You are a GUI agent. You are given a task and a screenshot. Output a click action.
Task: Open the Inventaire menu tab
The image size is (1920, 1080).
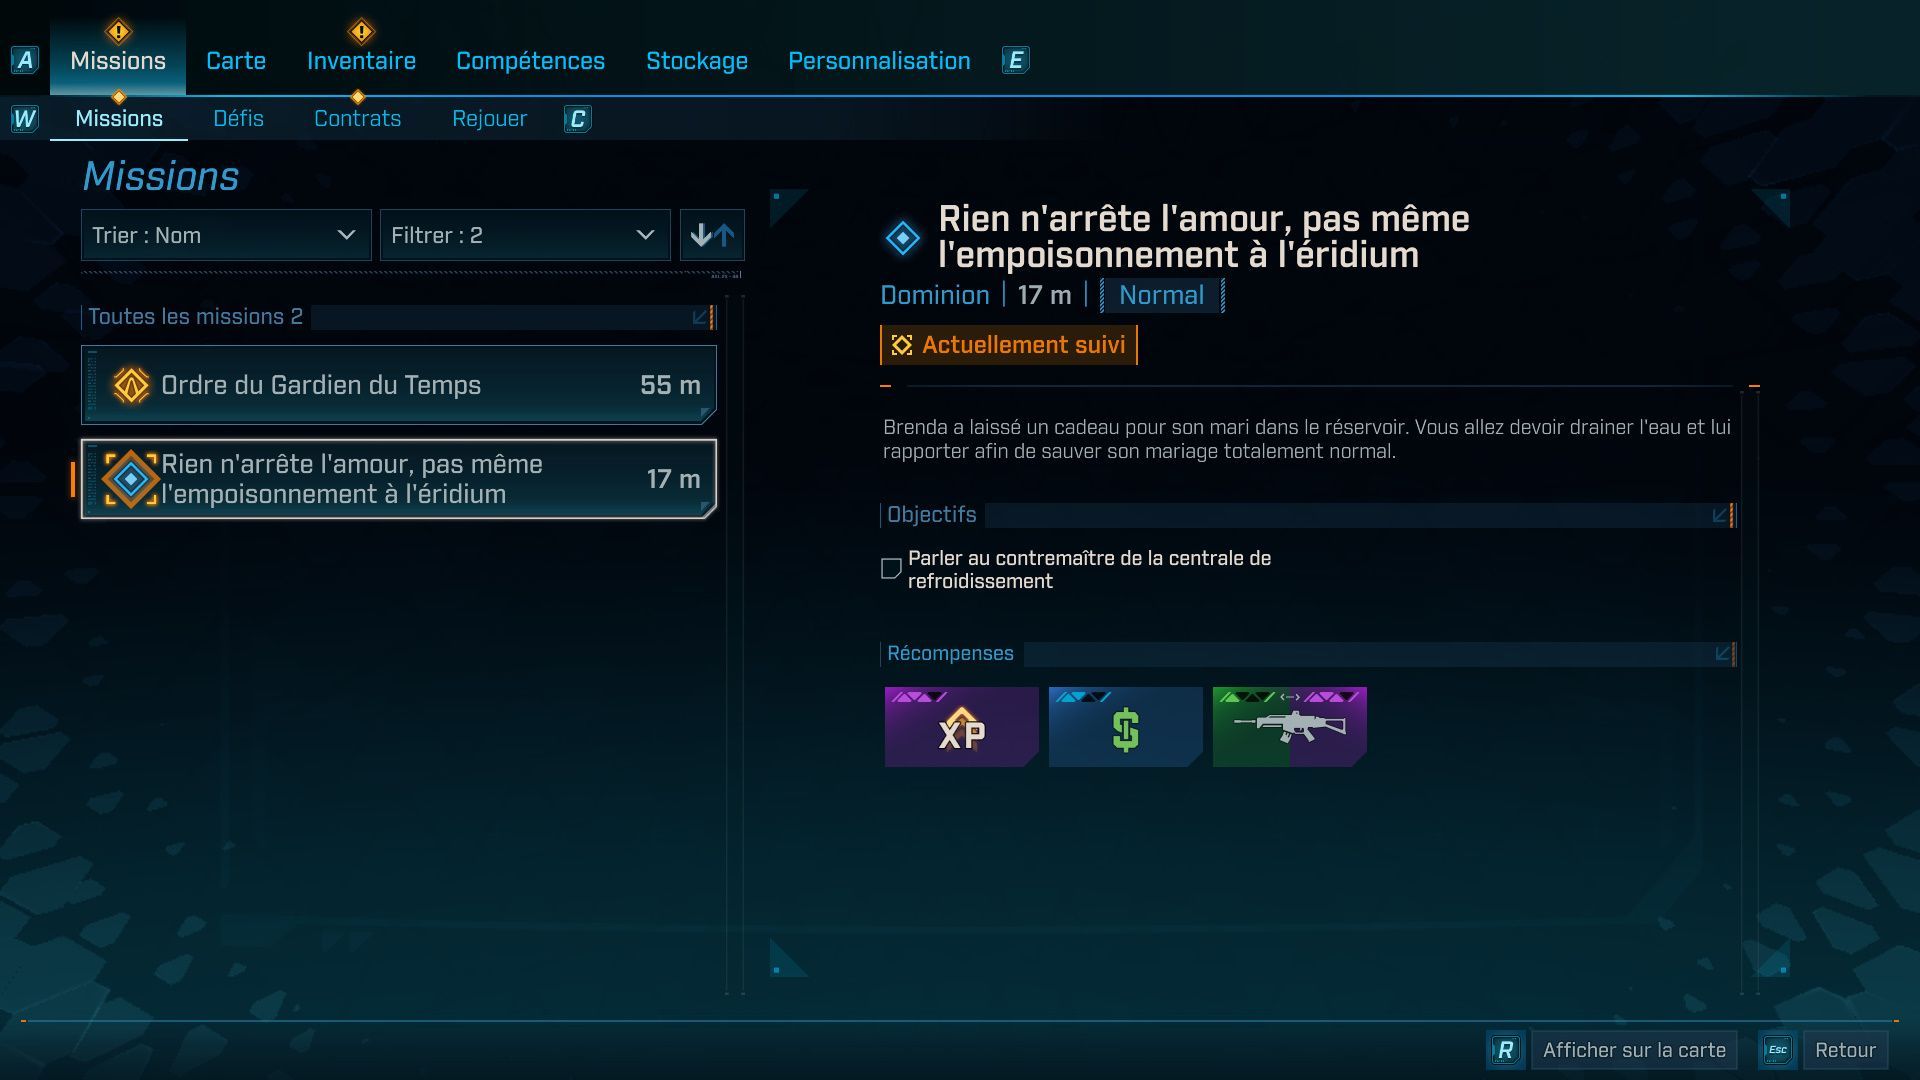(x=361, y=60)
